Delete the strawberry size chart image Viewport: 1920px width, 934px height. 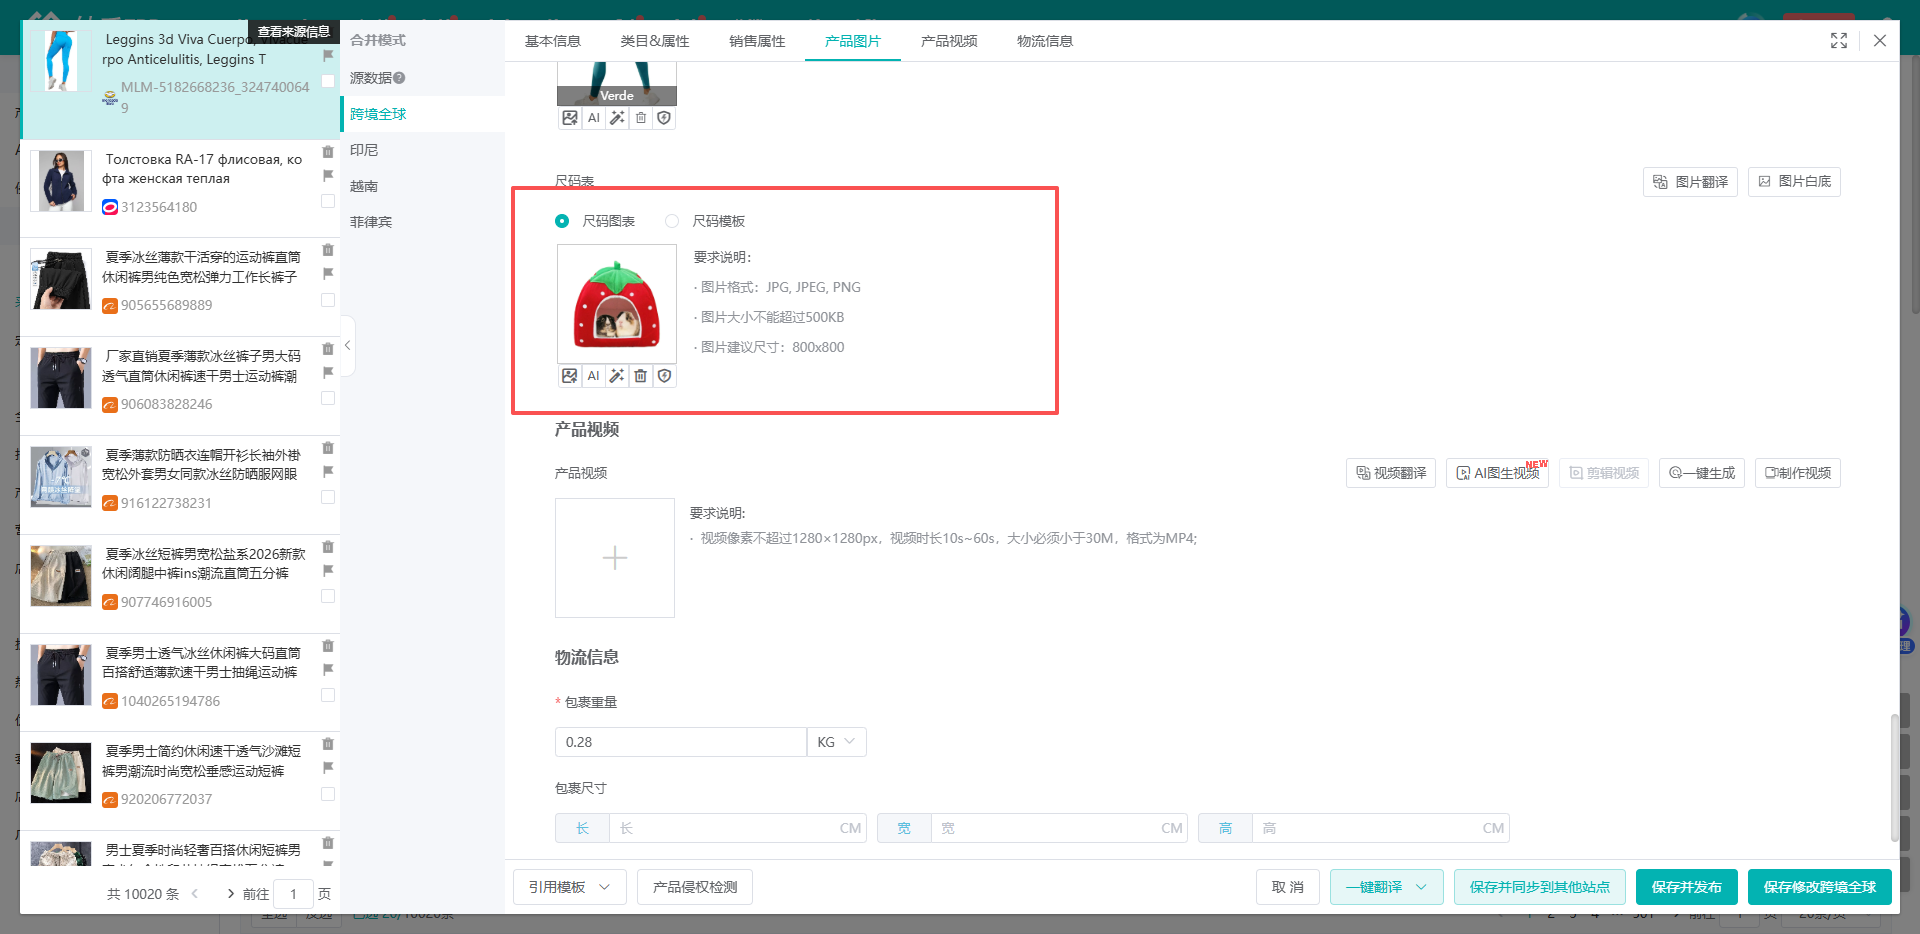pyautogui.click(x=641, y=376)
